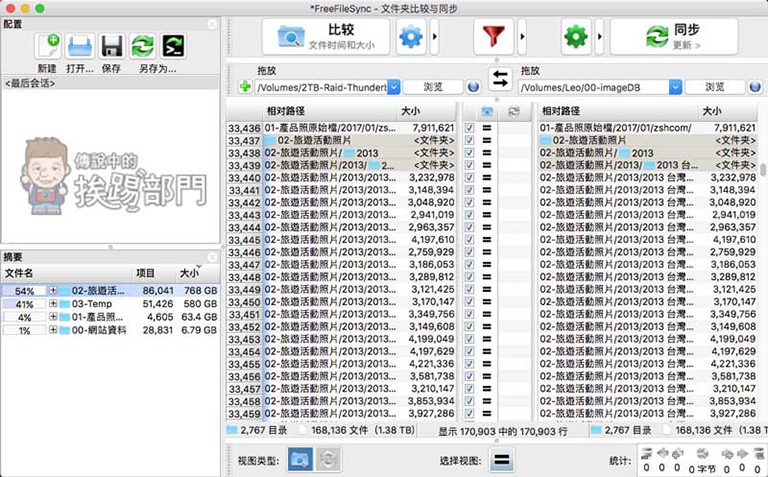Click left grid 相对路径 column header

[331, 111]
